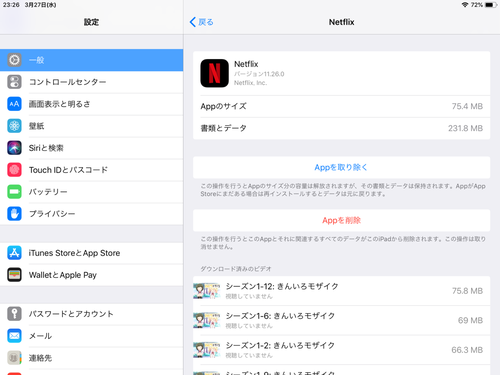Tap the 3月27日 date in status bar
The width and height of the screenshot is (500, 375).
40,5
